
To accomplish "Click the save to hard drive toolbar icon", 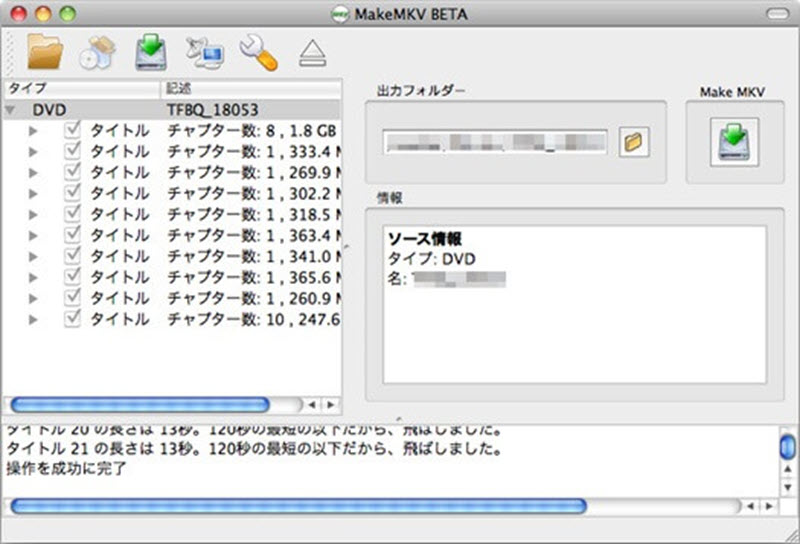I will (150, 53).
